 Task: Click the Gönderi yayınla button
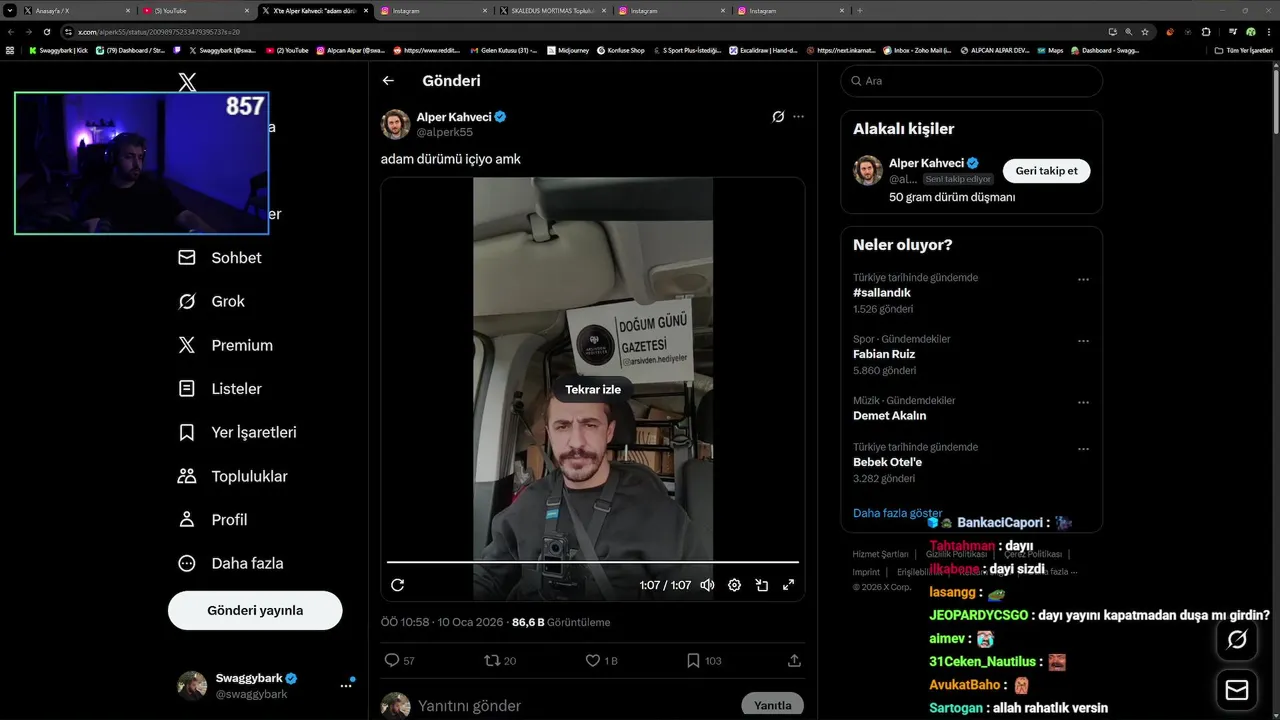pyautogui.click(x=255, y=610)
